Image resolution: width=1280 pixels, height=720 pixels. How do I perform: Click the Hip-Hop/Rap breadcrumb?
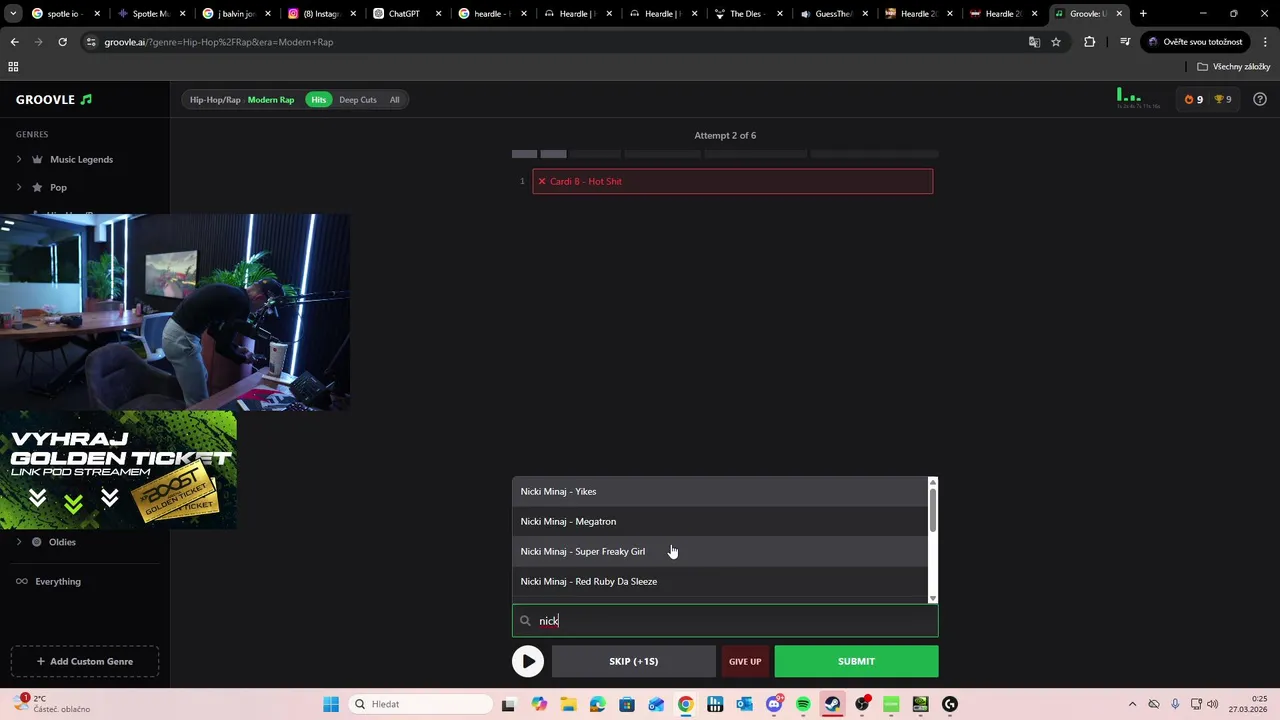tap(215, 100)
